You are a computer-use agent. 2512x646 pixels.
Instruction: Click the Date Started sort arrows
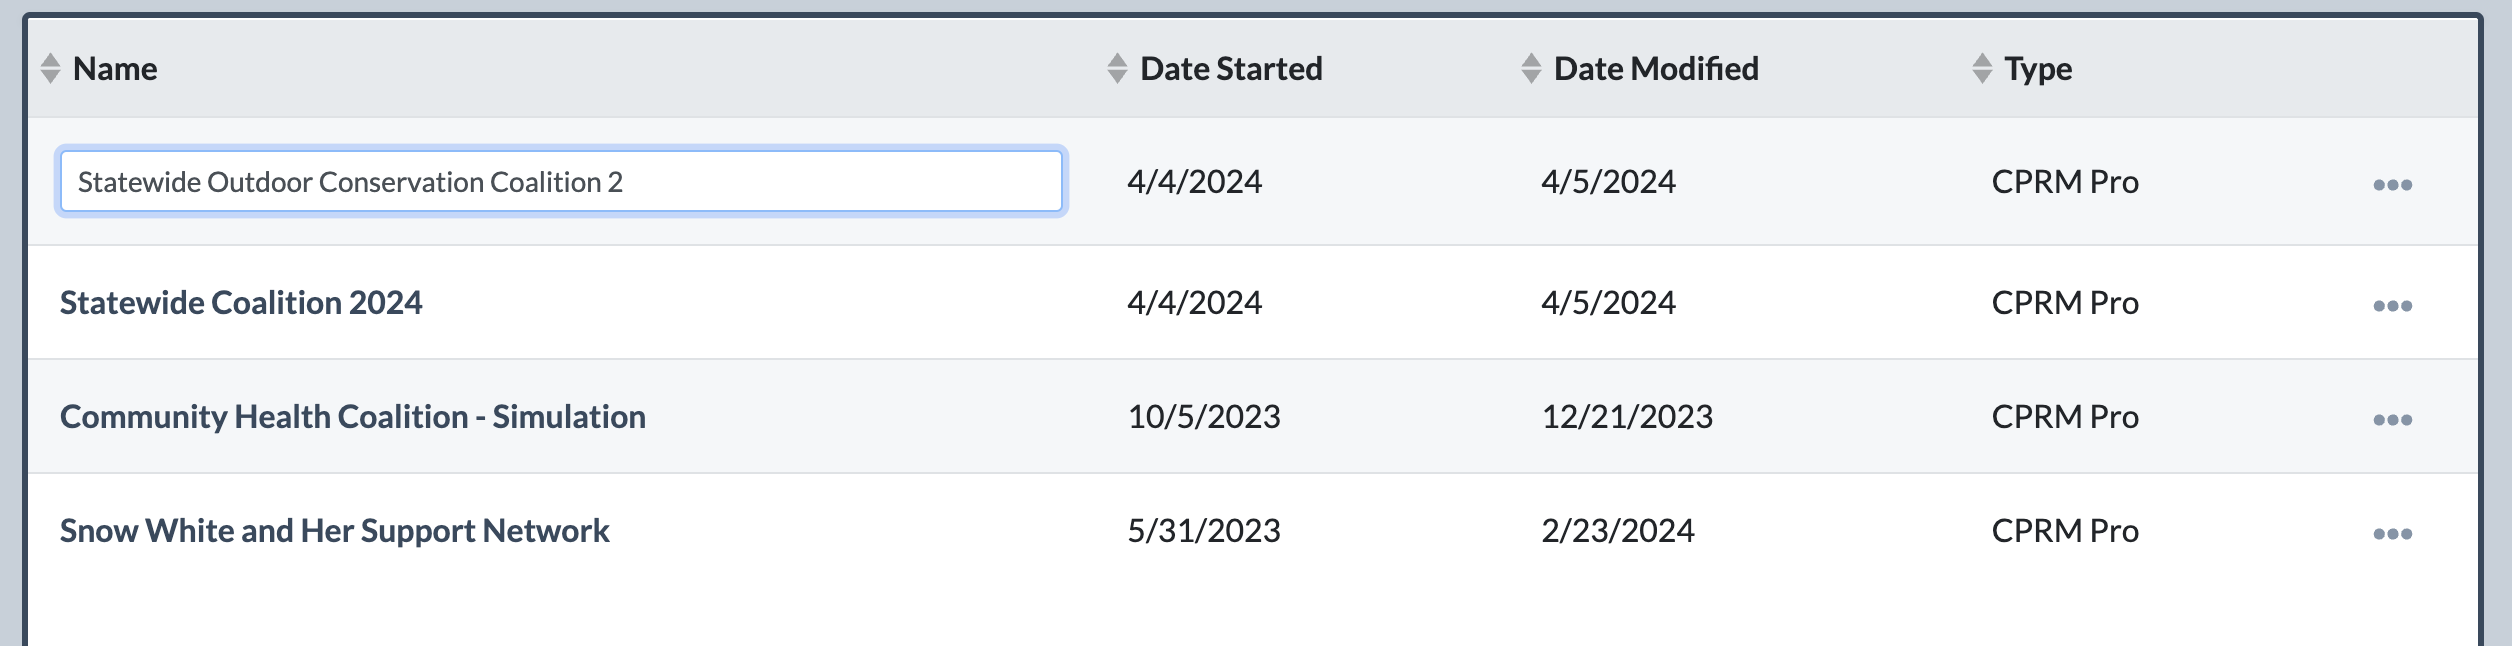1117,68
